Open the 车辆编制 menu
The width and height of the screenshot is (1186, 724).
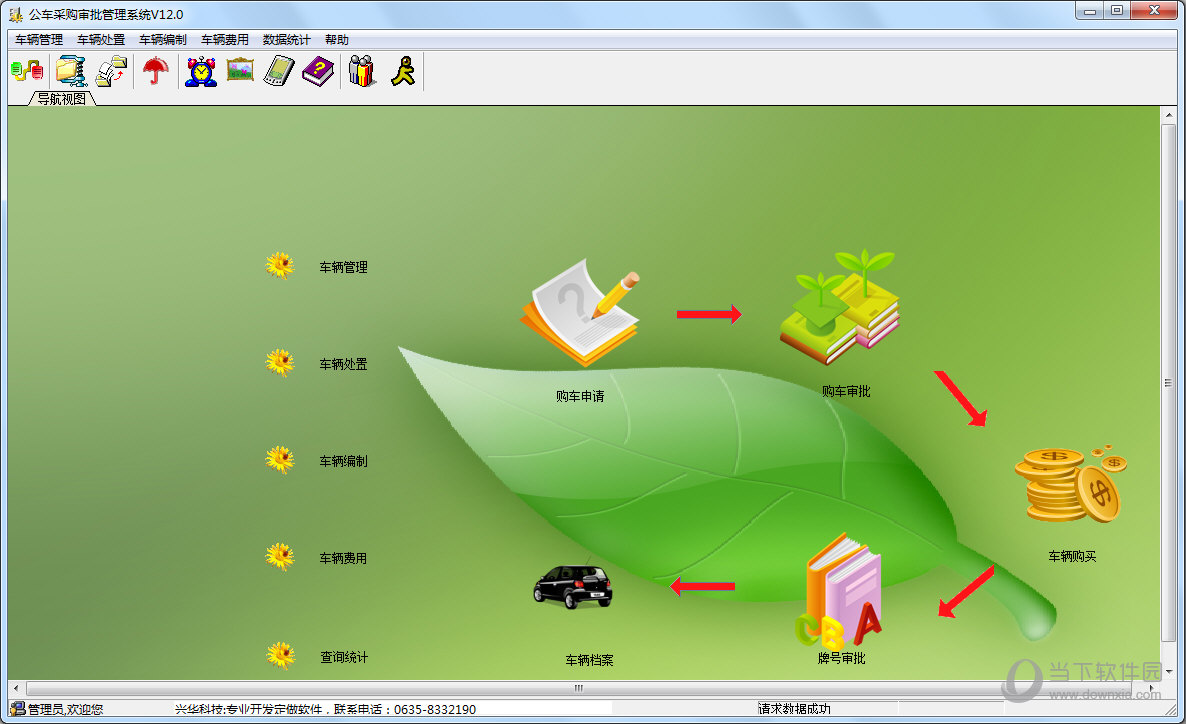pos(163,39)
